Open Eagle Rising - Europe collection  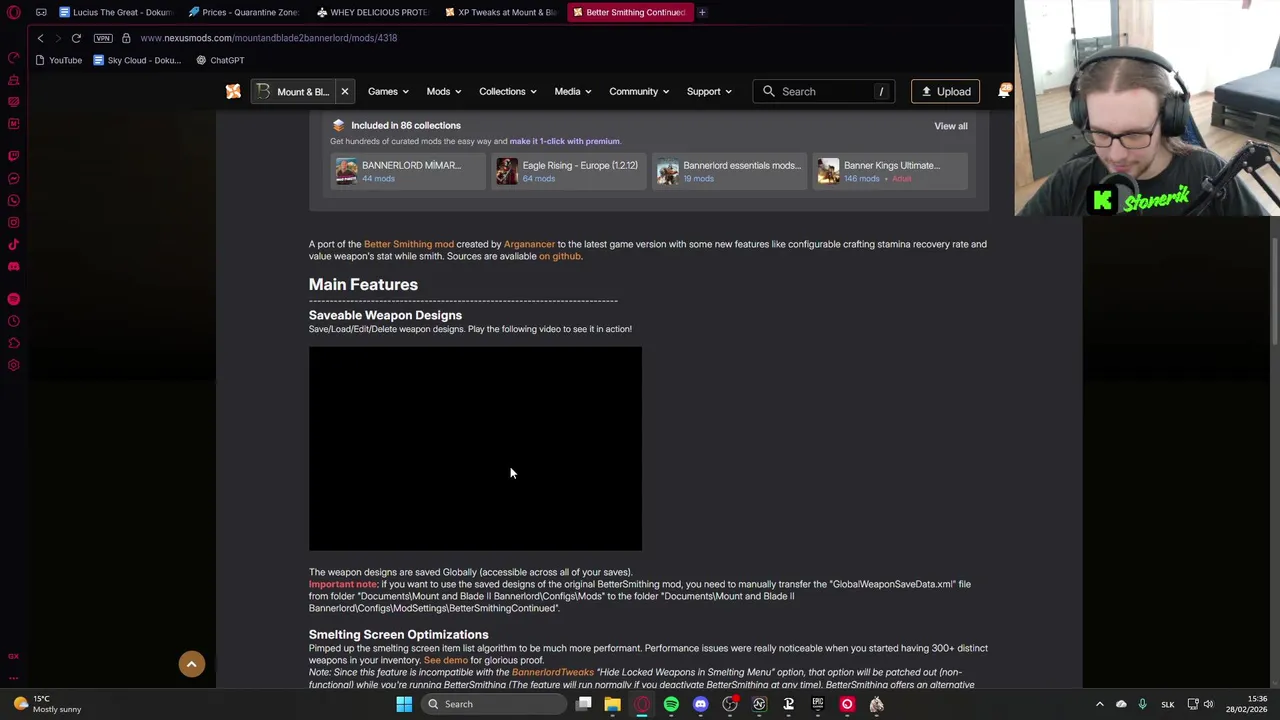click(x=568, y=171)
